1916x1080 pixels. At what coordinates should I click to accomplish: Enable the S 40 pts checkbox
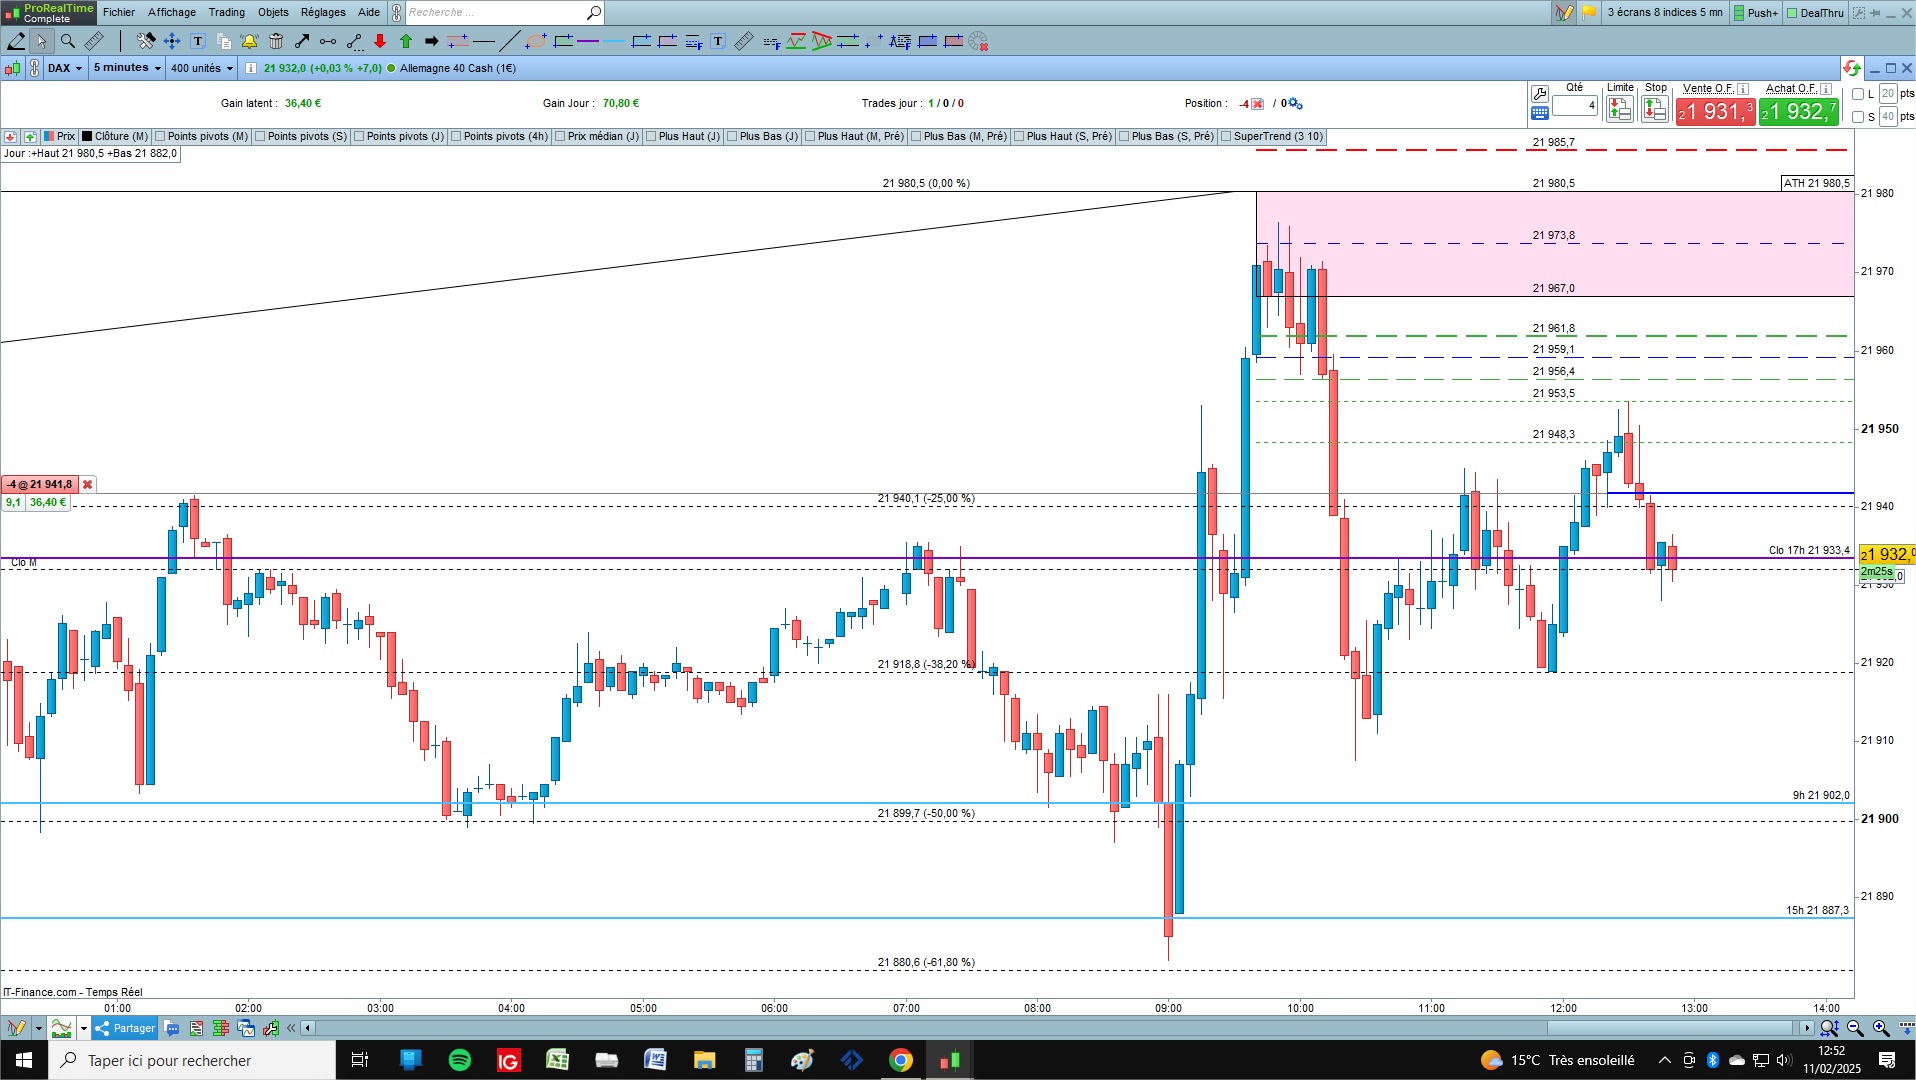(x=1858, y=117)
